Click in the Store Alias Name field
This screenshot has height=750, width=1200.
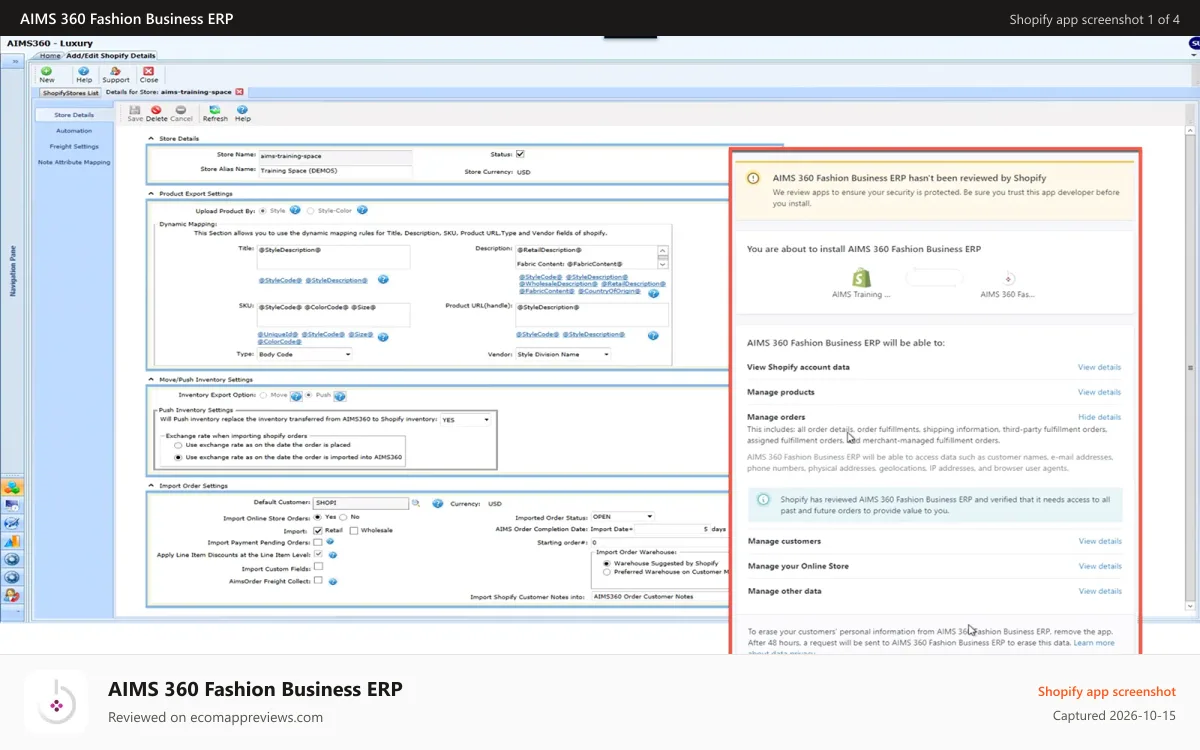point(335,171)
